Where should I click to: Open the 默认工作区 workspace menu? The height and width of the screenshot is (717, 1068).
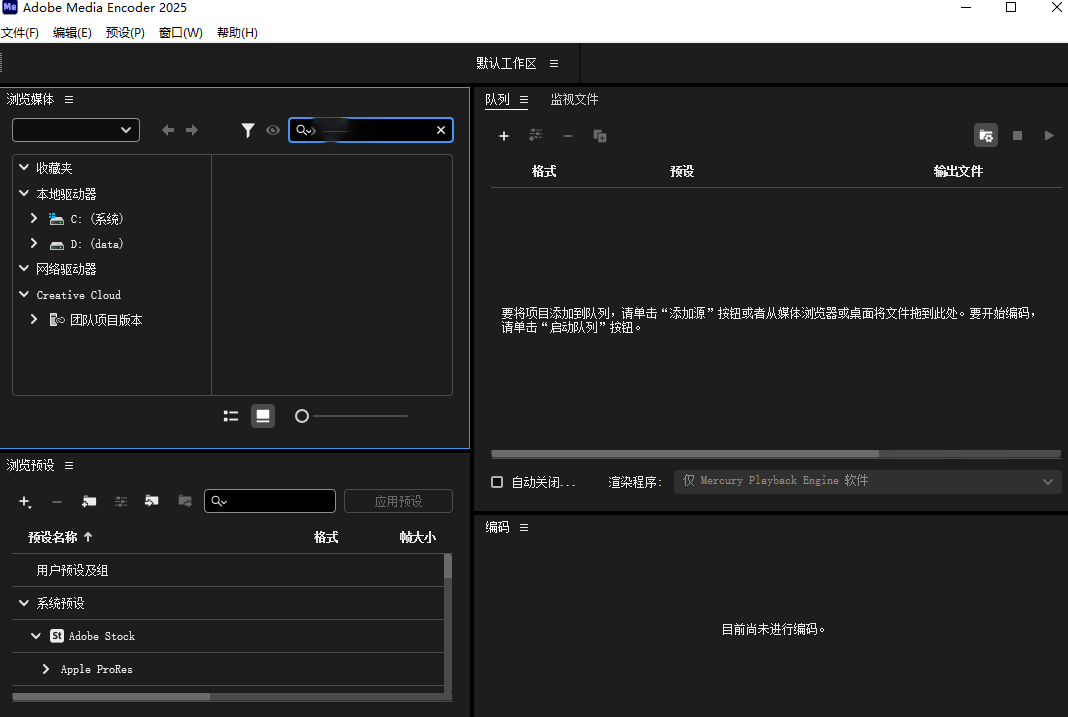[x=554, y=63]
